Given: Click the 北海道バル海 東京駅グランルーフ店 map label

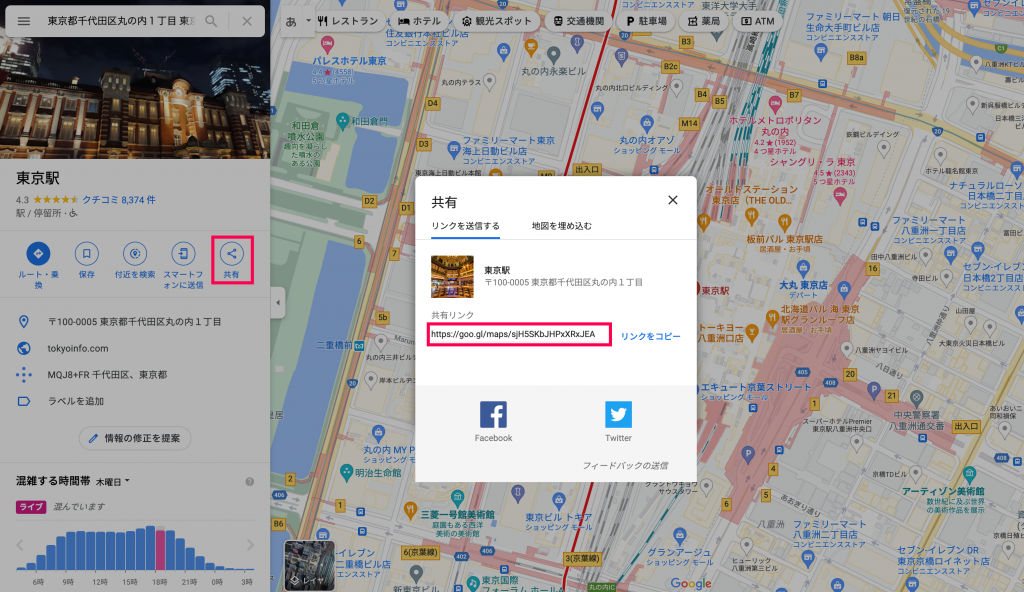Looking at the screenshot, I should [x=820, y=314].
